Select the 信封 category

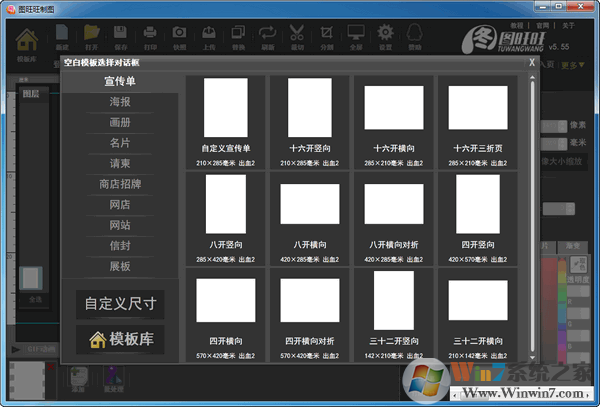click(120, 245)
